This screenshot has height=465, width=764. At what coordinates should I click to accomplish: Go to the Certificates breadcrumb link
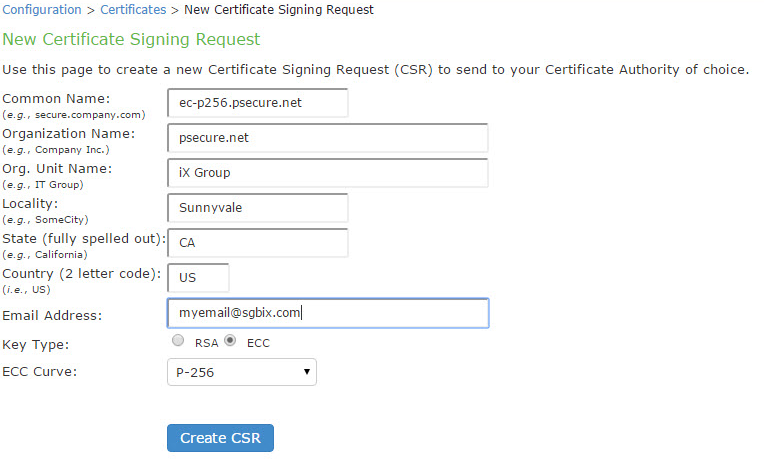[x=134, y=10]
